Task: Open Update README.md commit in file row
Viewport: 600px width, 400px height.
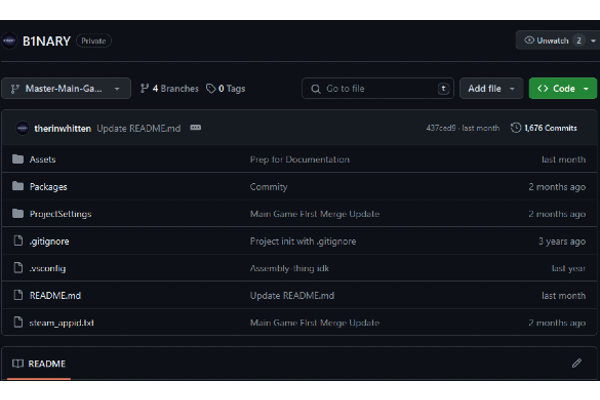Action: 292,296
